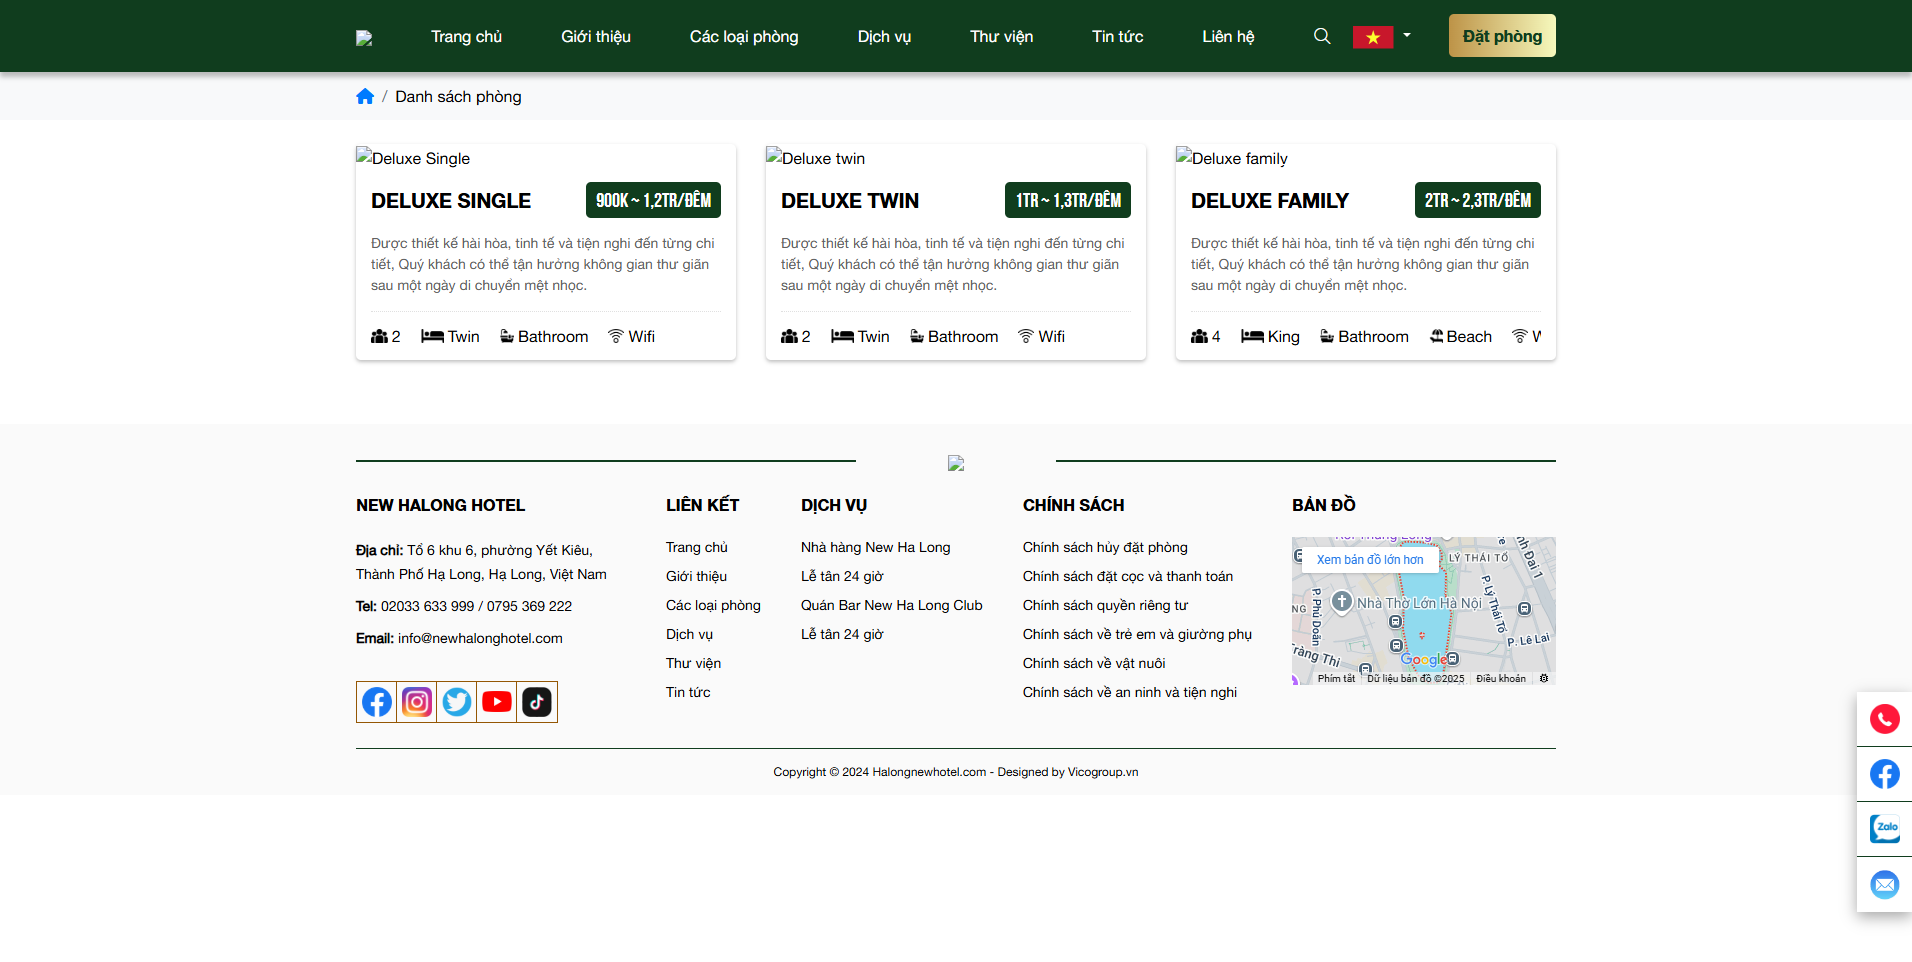Screen dimensions: 1912x962
Task: Click the home icon in breadcrumb
Action: [x=365, y=97]
